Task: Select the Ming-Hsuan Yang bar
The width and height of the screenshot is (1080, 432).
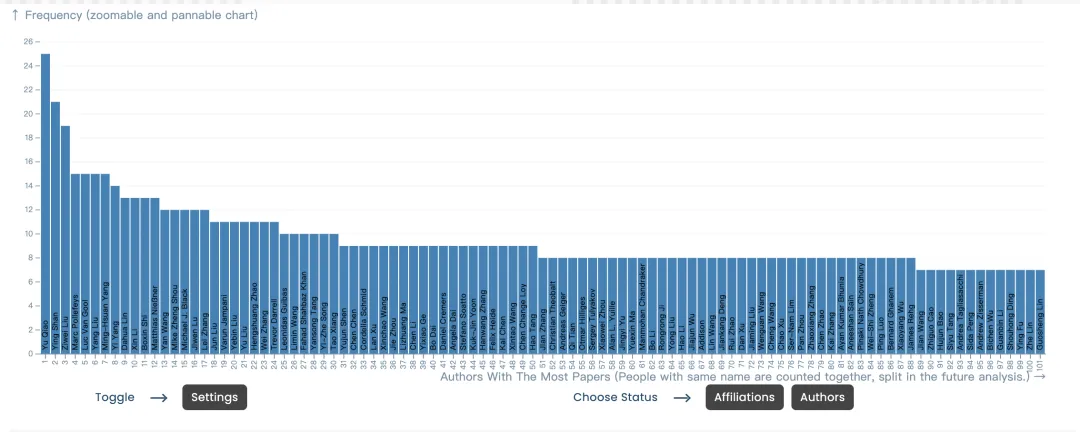Action: click(x=105, y=263)
